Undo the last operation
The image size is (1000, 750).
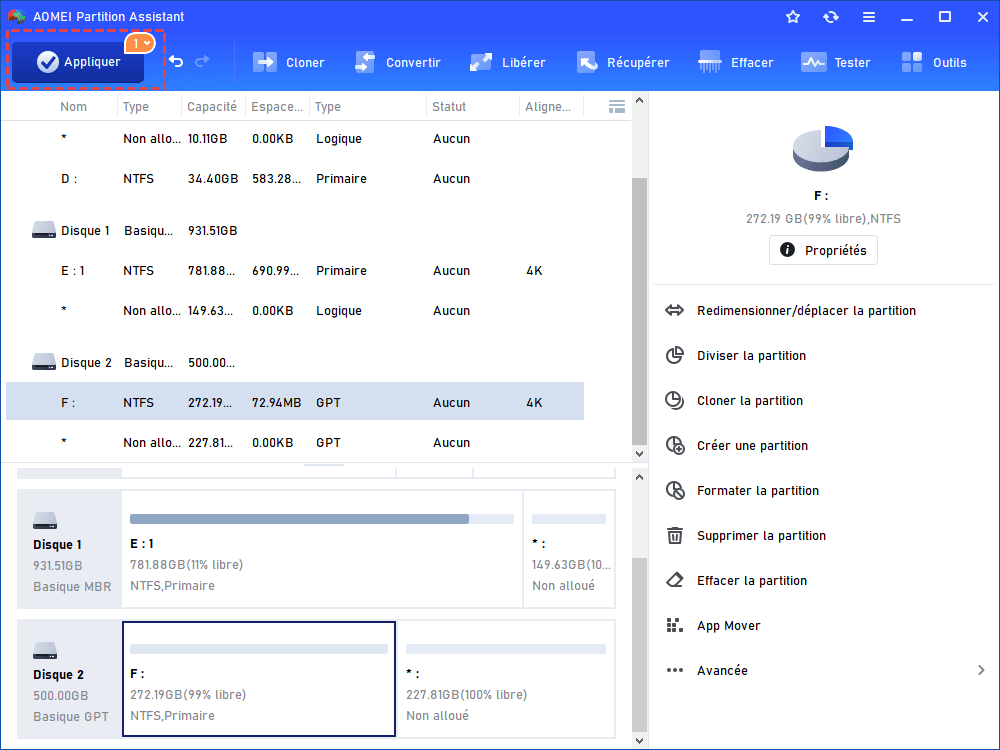(x=177, y=61)
